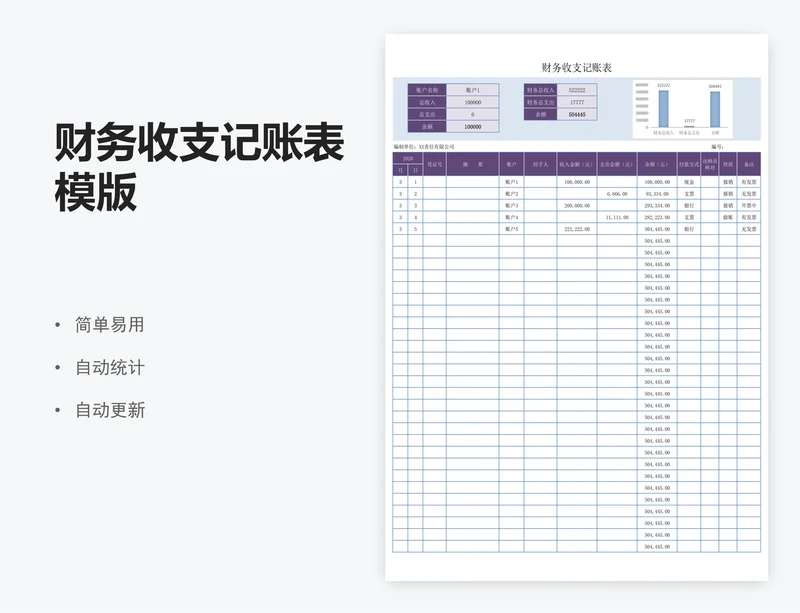Select the 2020 year header cell

408,158
